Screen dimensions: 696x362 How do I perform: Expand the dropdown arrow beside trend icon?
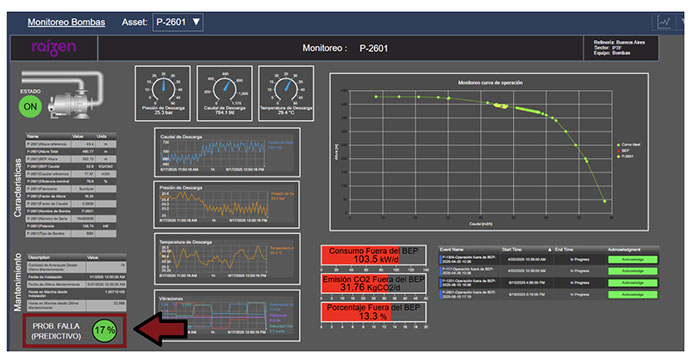pyautogui.click(x=682, y=21)
